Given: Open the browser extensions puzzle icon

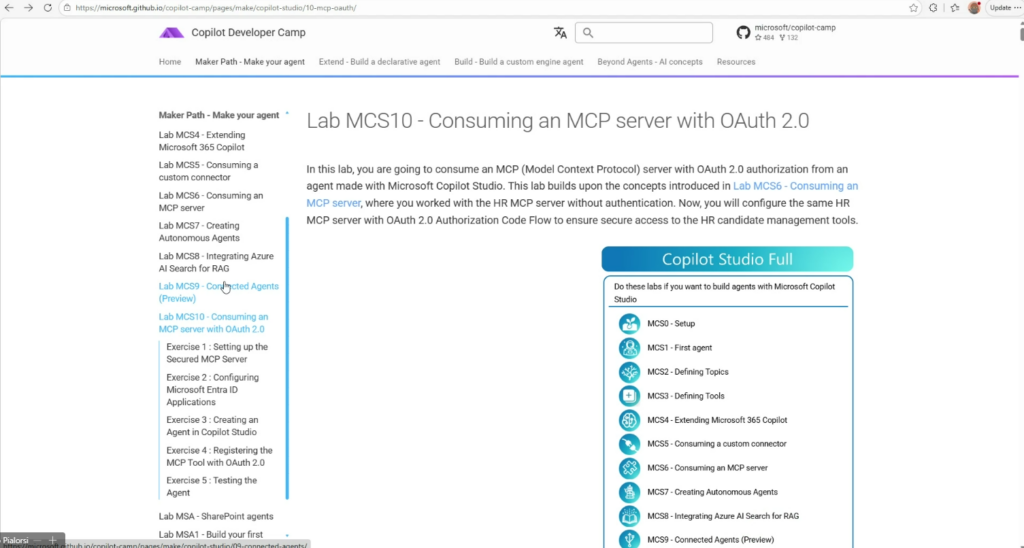Looking at the screenshot, I should tap(933, 8).
